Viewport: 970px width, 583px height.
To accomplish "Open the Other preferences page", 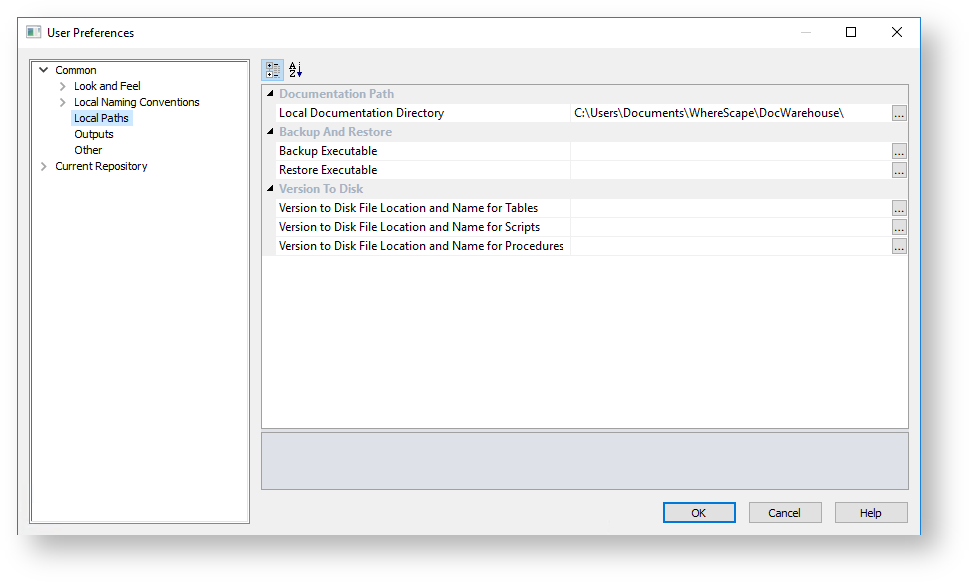I will 88,150.
